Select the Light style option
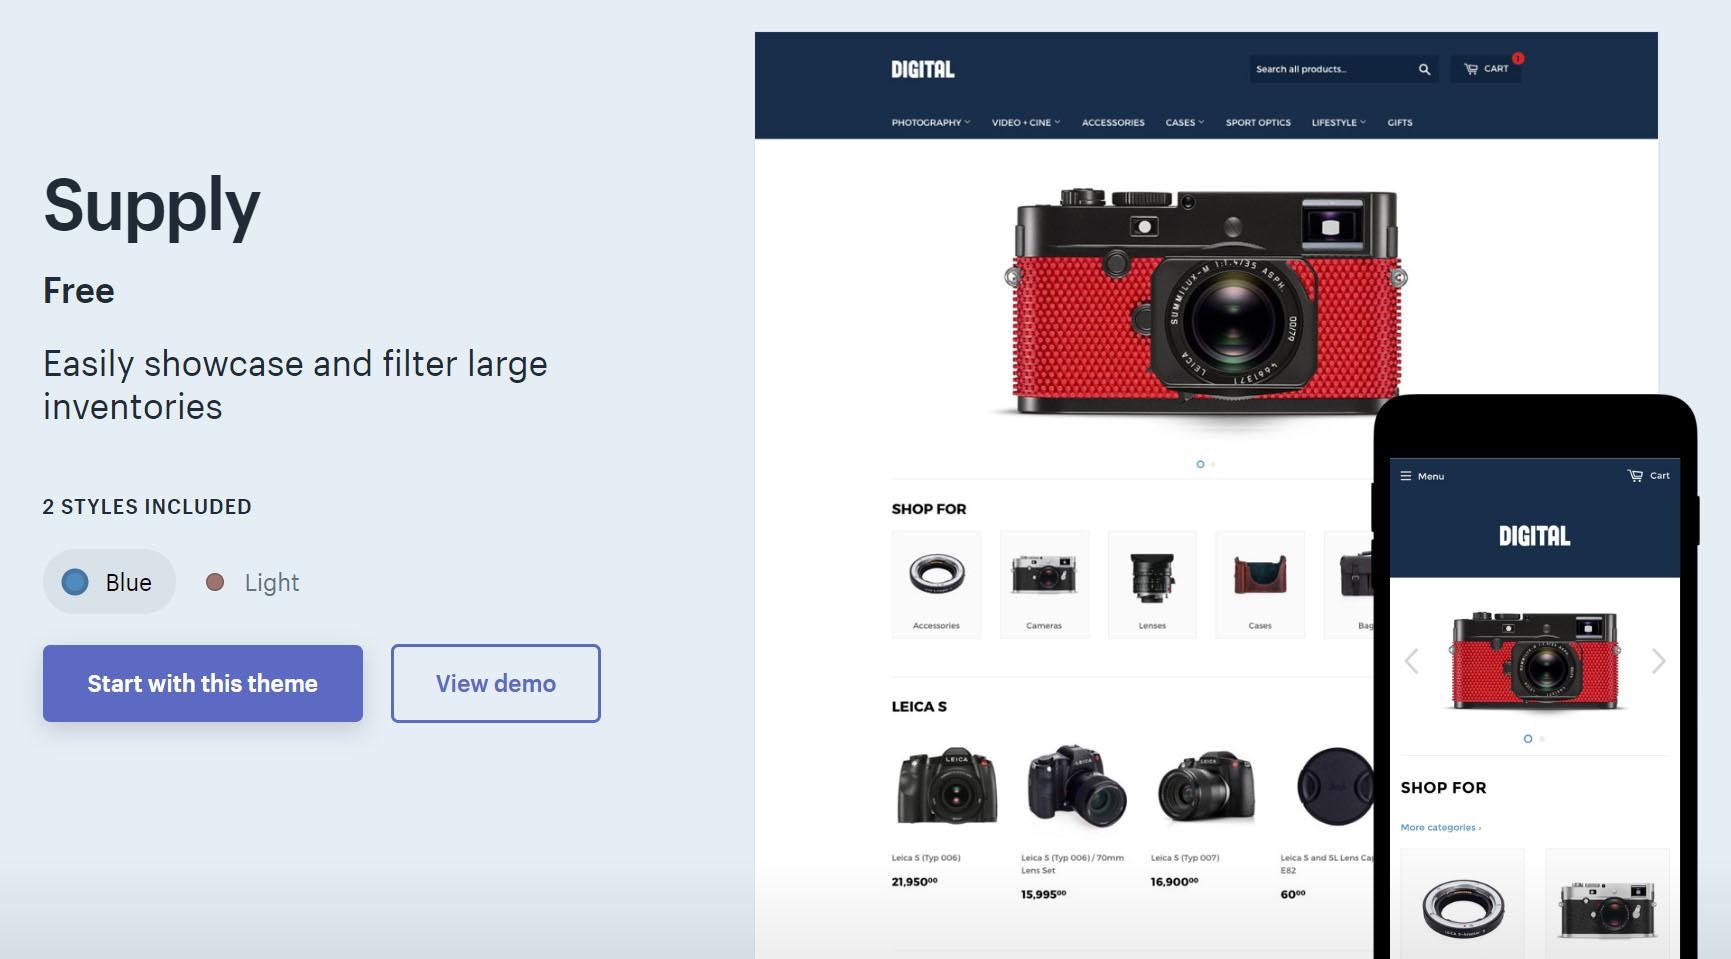Image resolution: width=1731 pixels, height=959 pixels. click(x=252, y=582)
